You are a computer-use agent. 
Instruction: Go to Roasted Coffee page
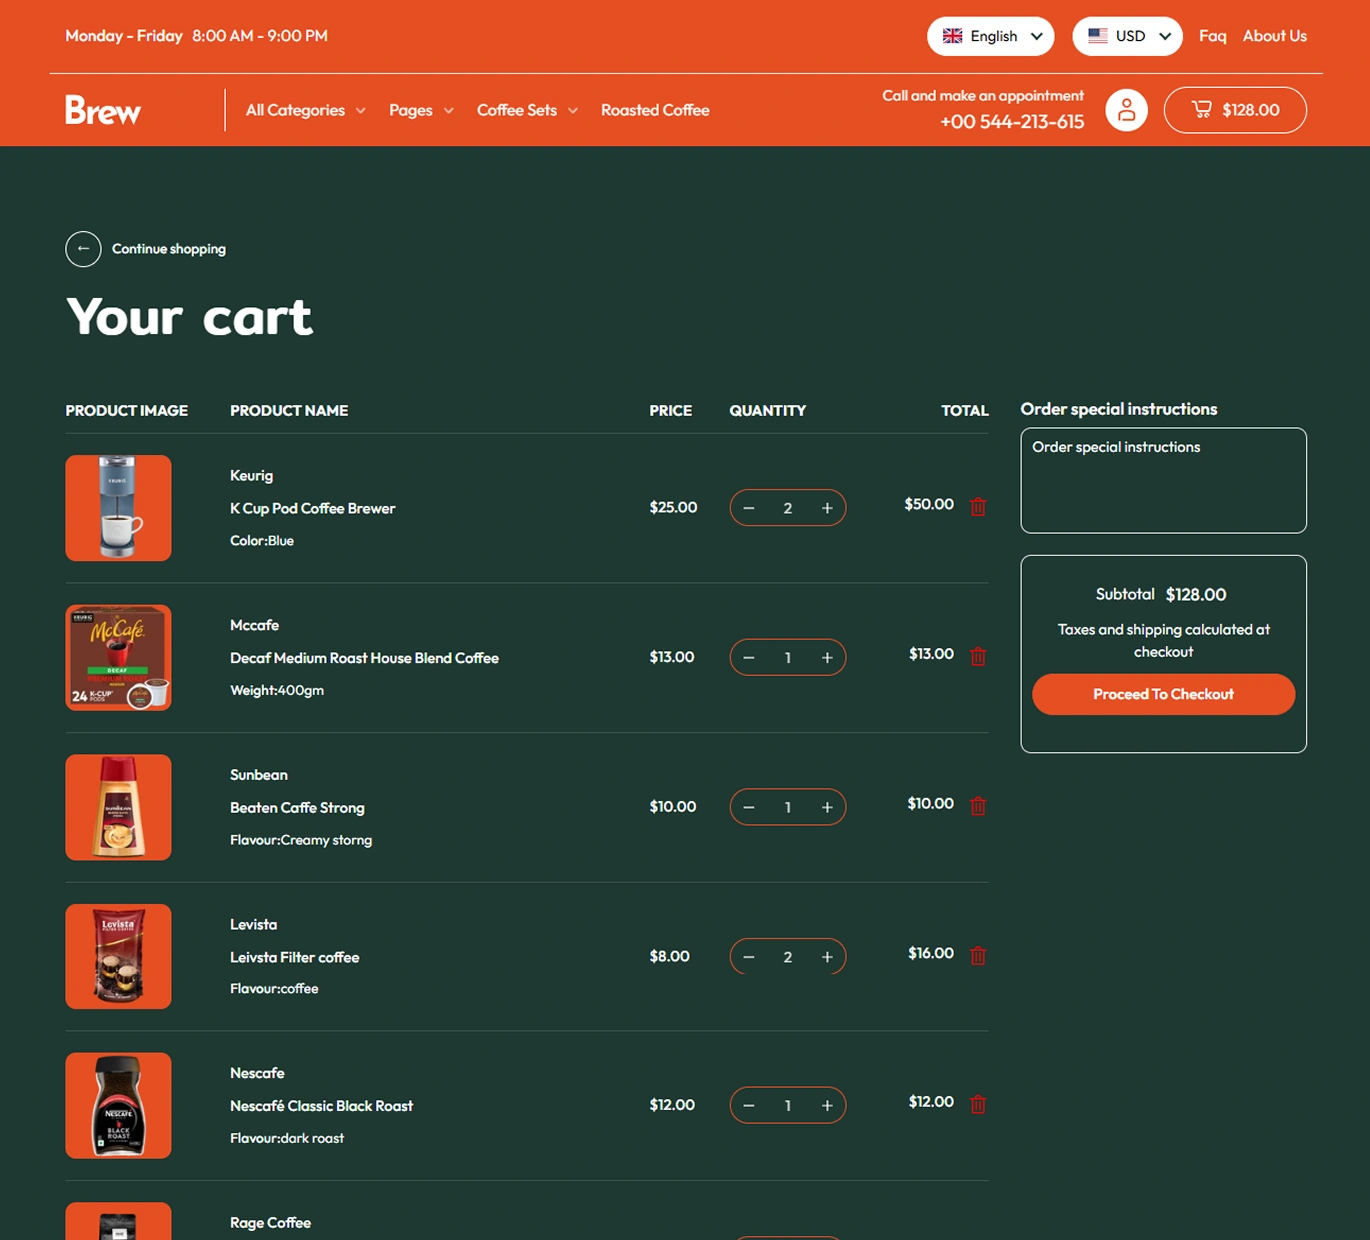(655, 110)
